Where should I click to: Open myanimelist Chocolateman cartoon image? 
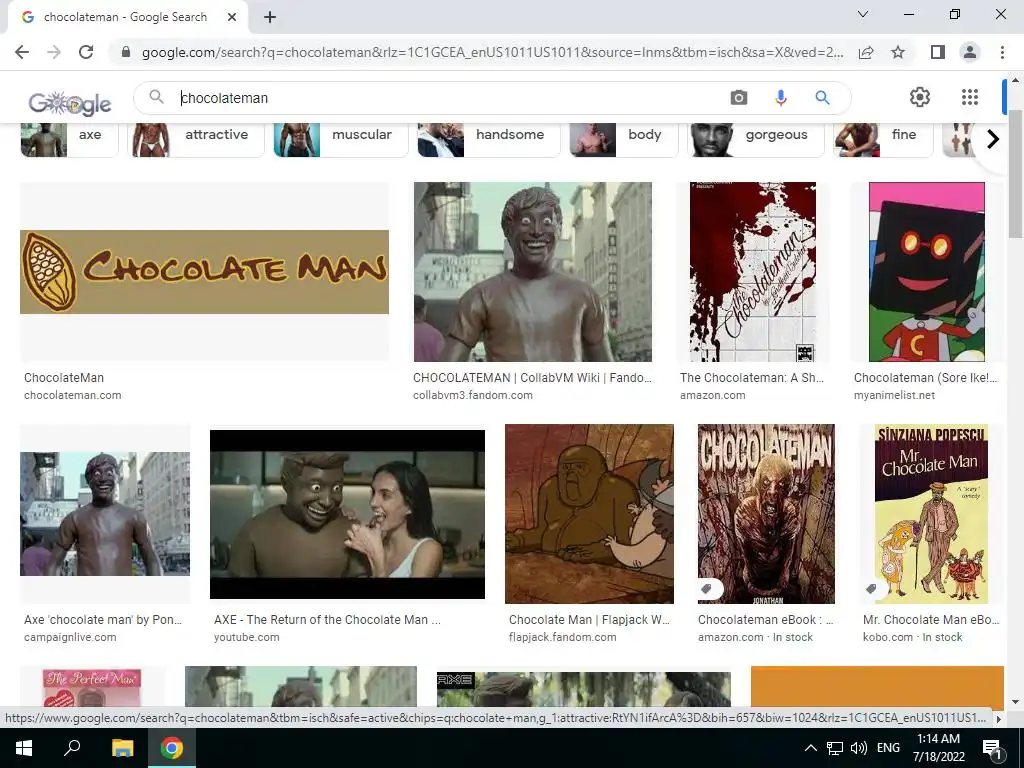click(x=926, y=272)
